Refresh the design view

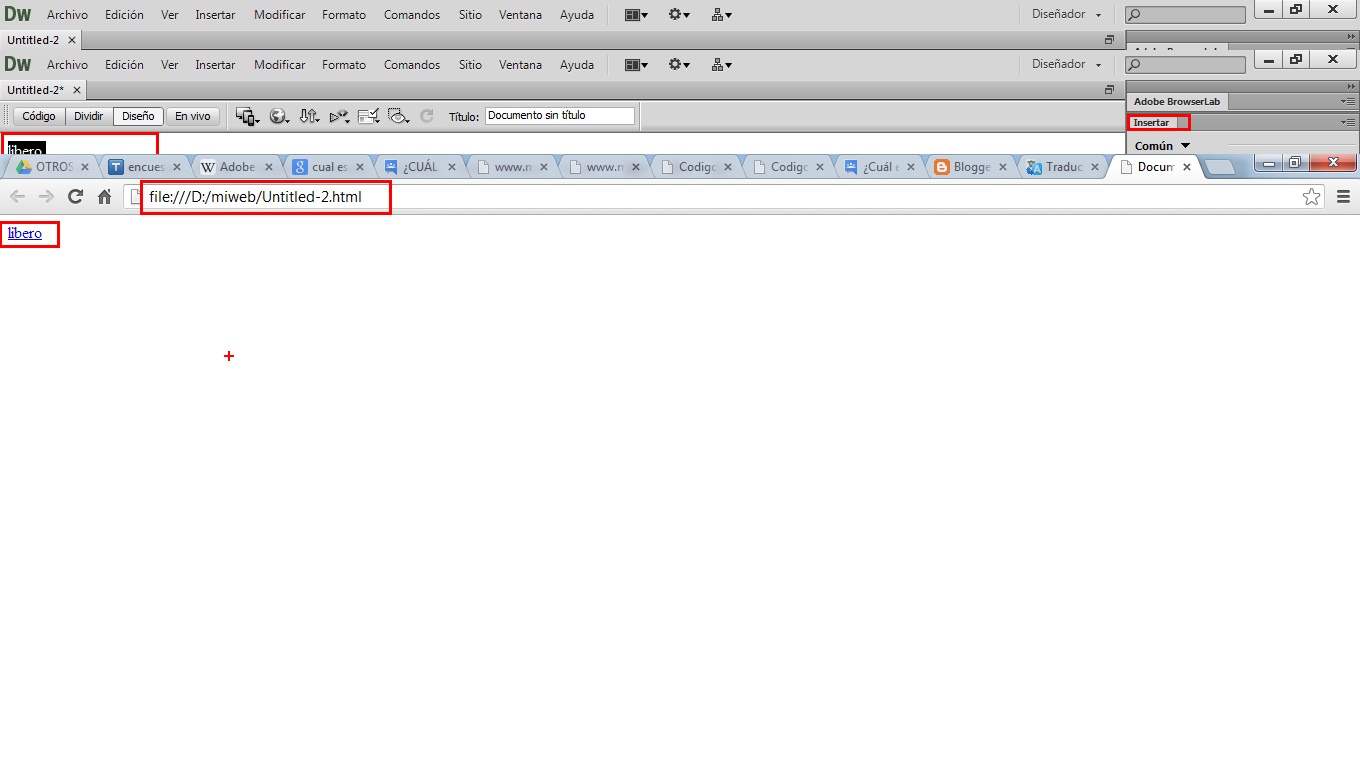pos(427,115)
